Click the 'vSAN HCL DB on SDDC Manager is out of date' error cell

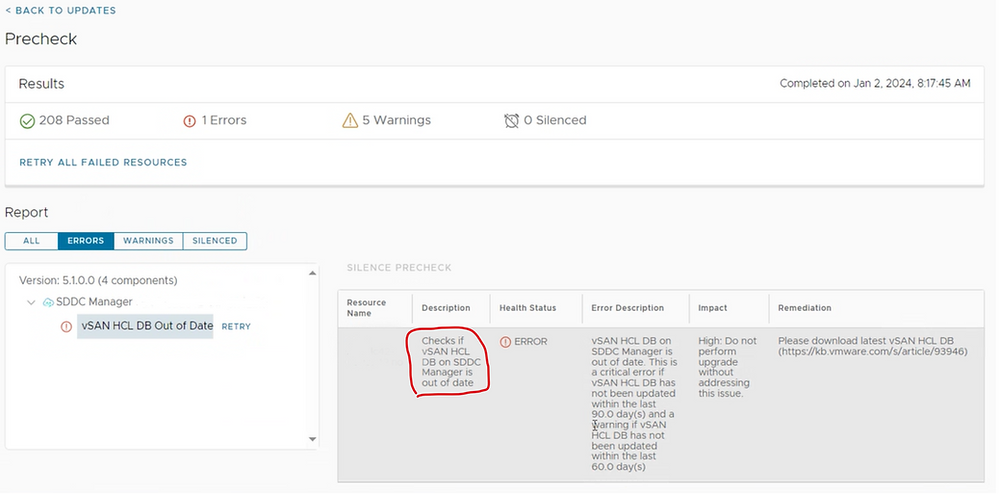tap(633, 403)
